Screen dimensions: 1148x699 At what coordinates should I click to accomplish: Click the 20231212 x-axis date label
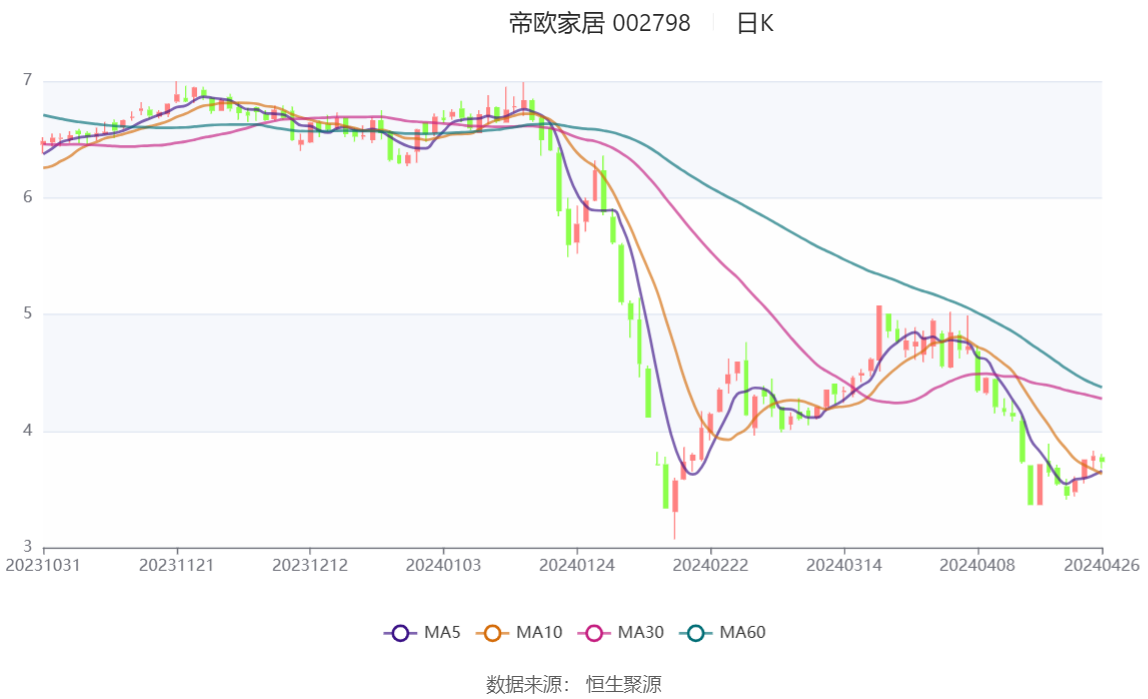click(310, 566)
